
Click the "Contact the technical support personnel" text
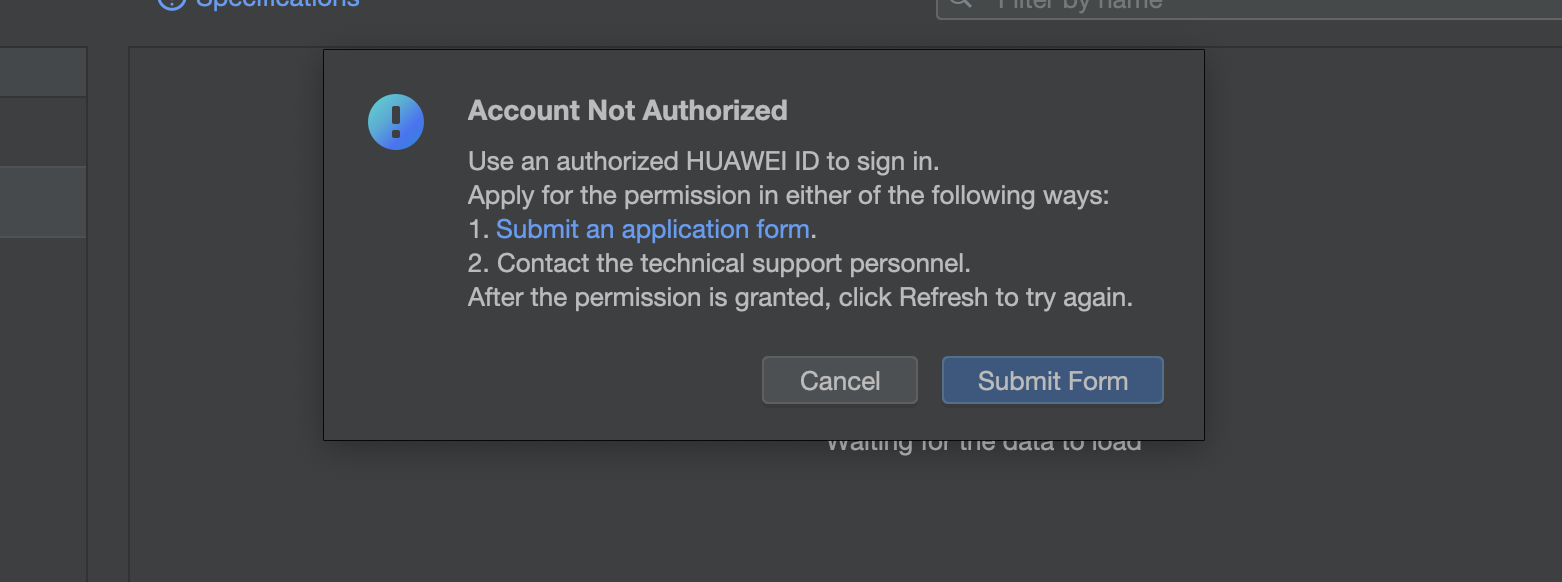[733, 263]
